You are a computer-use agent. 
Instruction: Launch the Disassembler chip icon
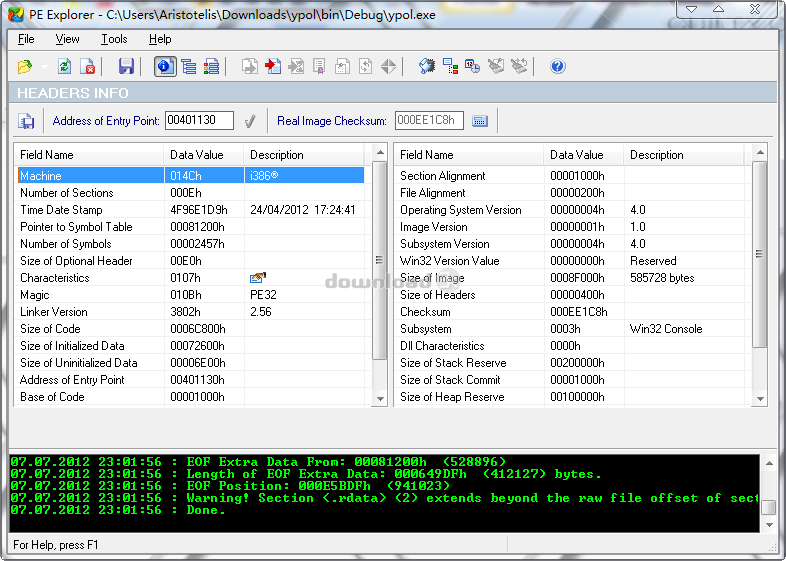[x=427, y=67]
